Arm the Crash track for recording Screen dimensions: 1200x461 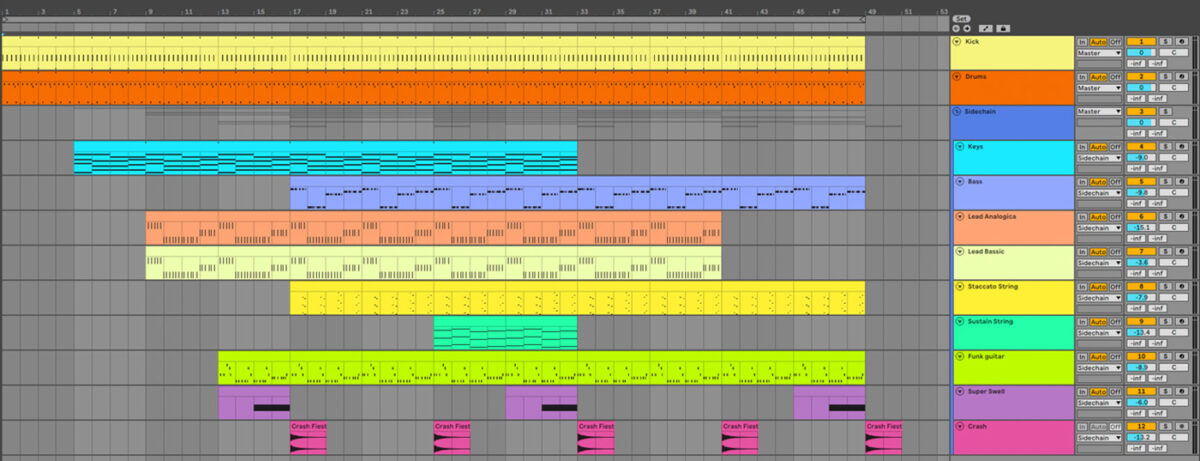coord(1182,427)
